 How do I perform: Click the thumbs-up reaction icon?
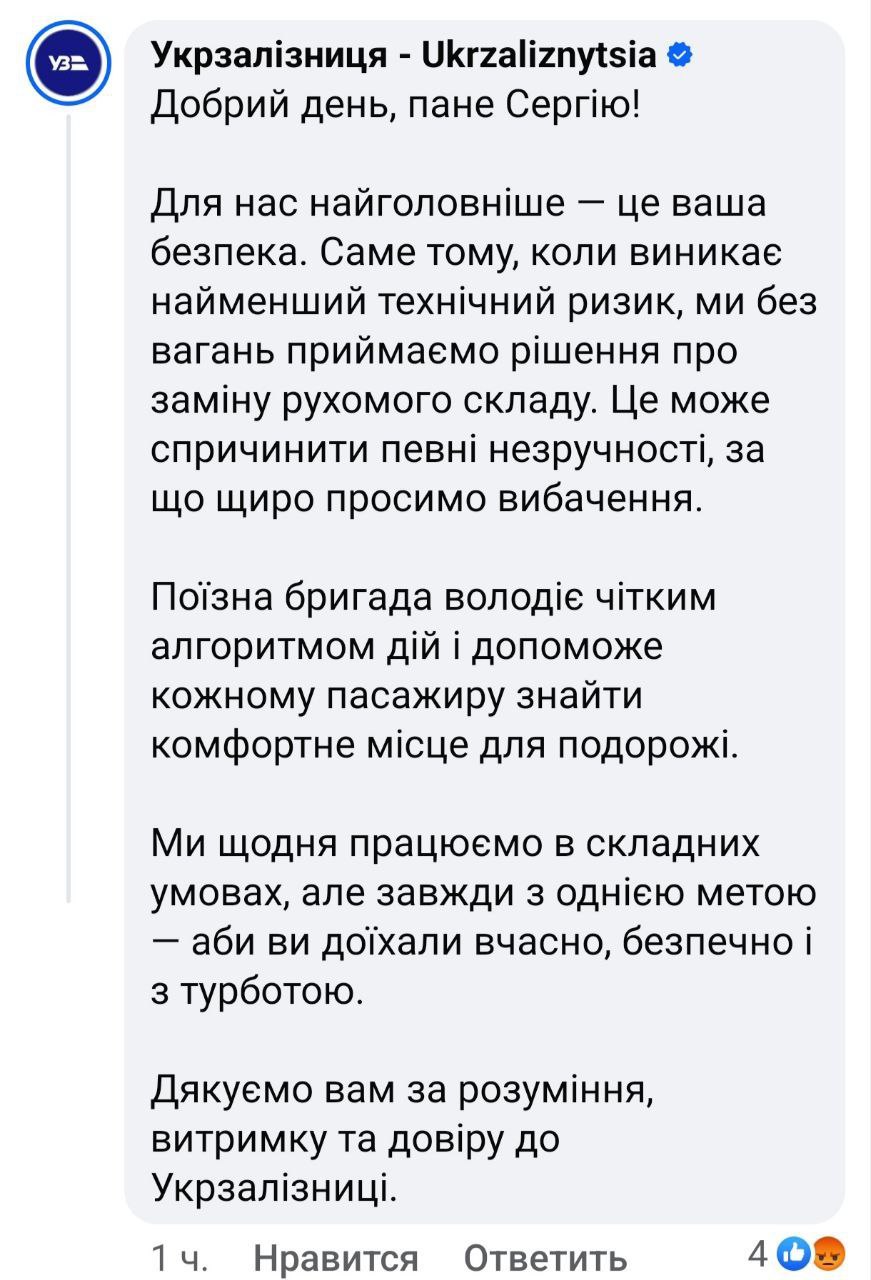[795, 1251]
